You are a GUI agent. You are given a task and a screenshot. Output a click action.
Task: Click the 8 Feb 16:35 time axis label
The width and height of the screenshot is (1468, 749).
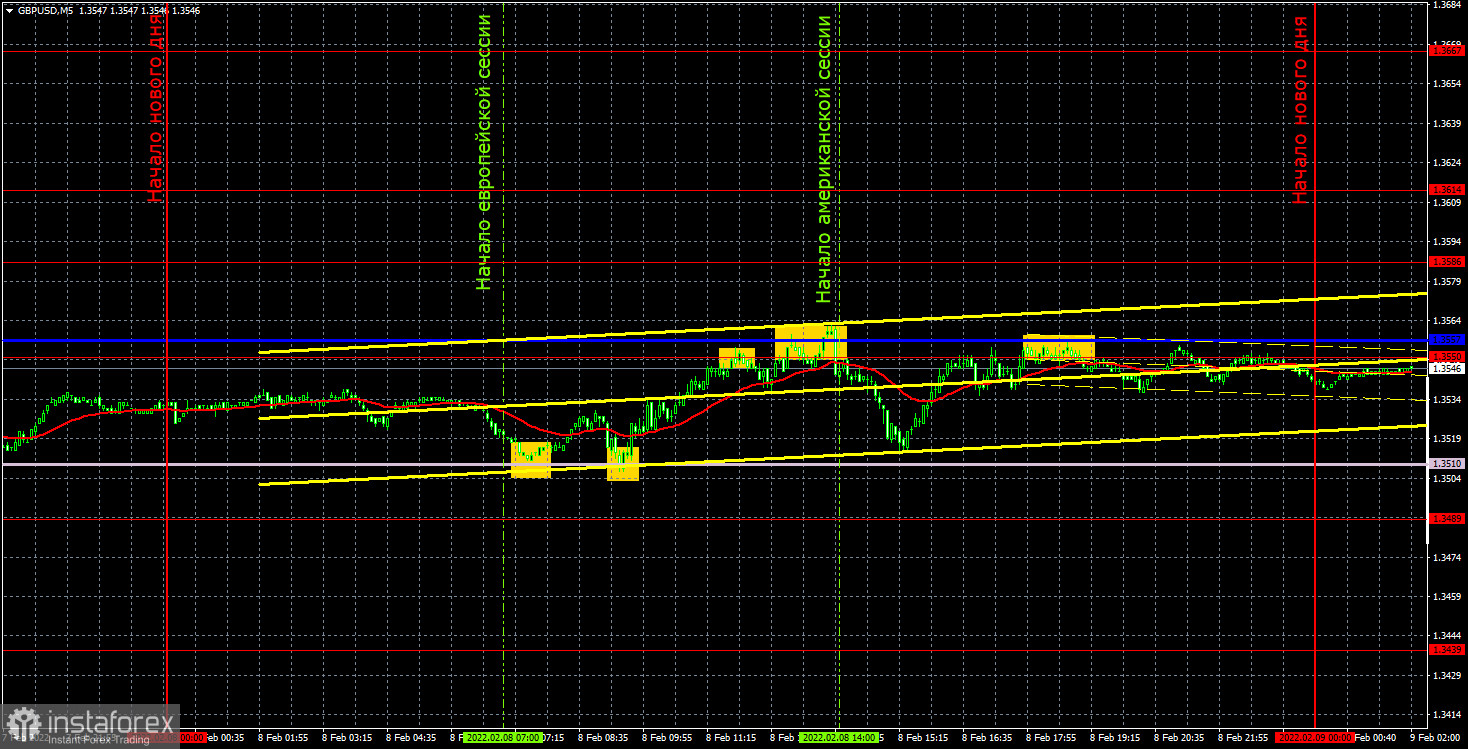988,737
